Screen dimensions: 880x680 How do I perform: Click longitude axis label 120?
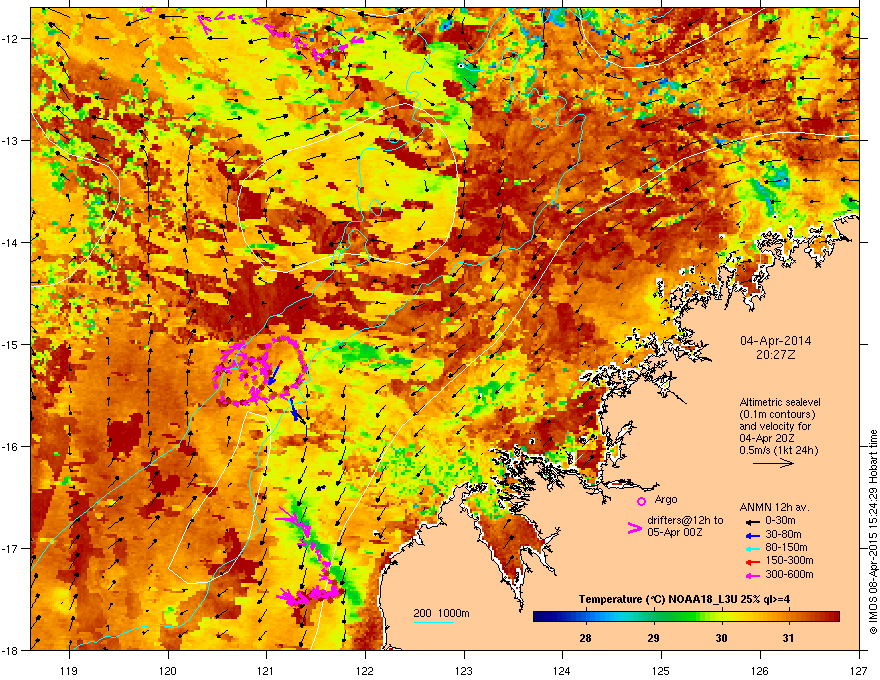(x=168, y=670)
